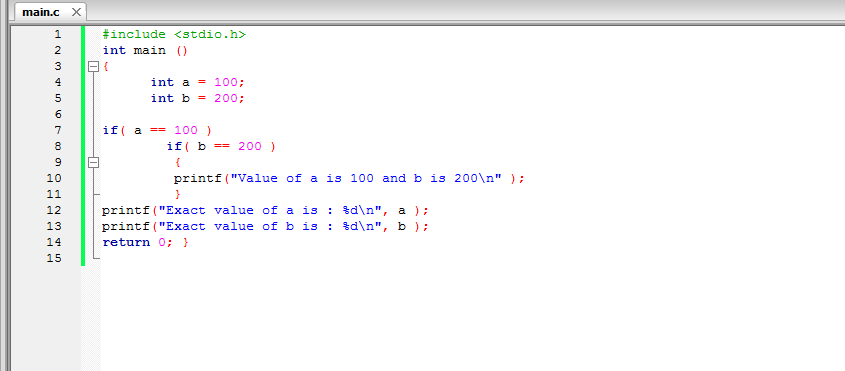Click the 'int main ()' declaration
Viewport: 845px width, 371px height.
click(145, 51)
